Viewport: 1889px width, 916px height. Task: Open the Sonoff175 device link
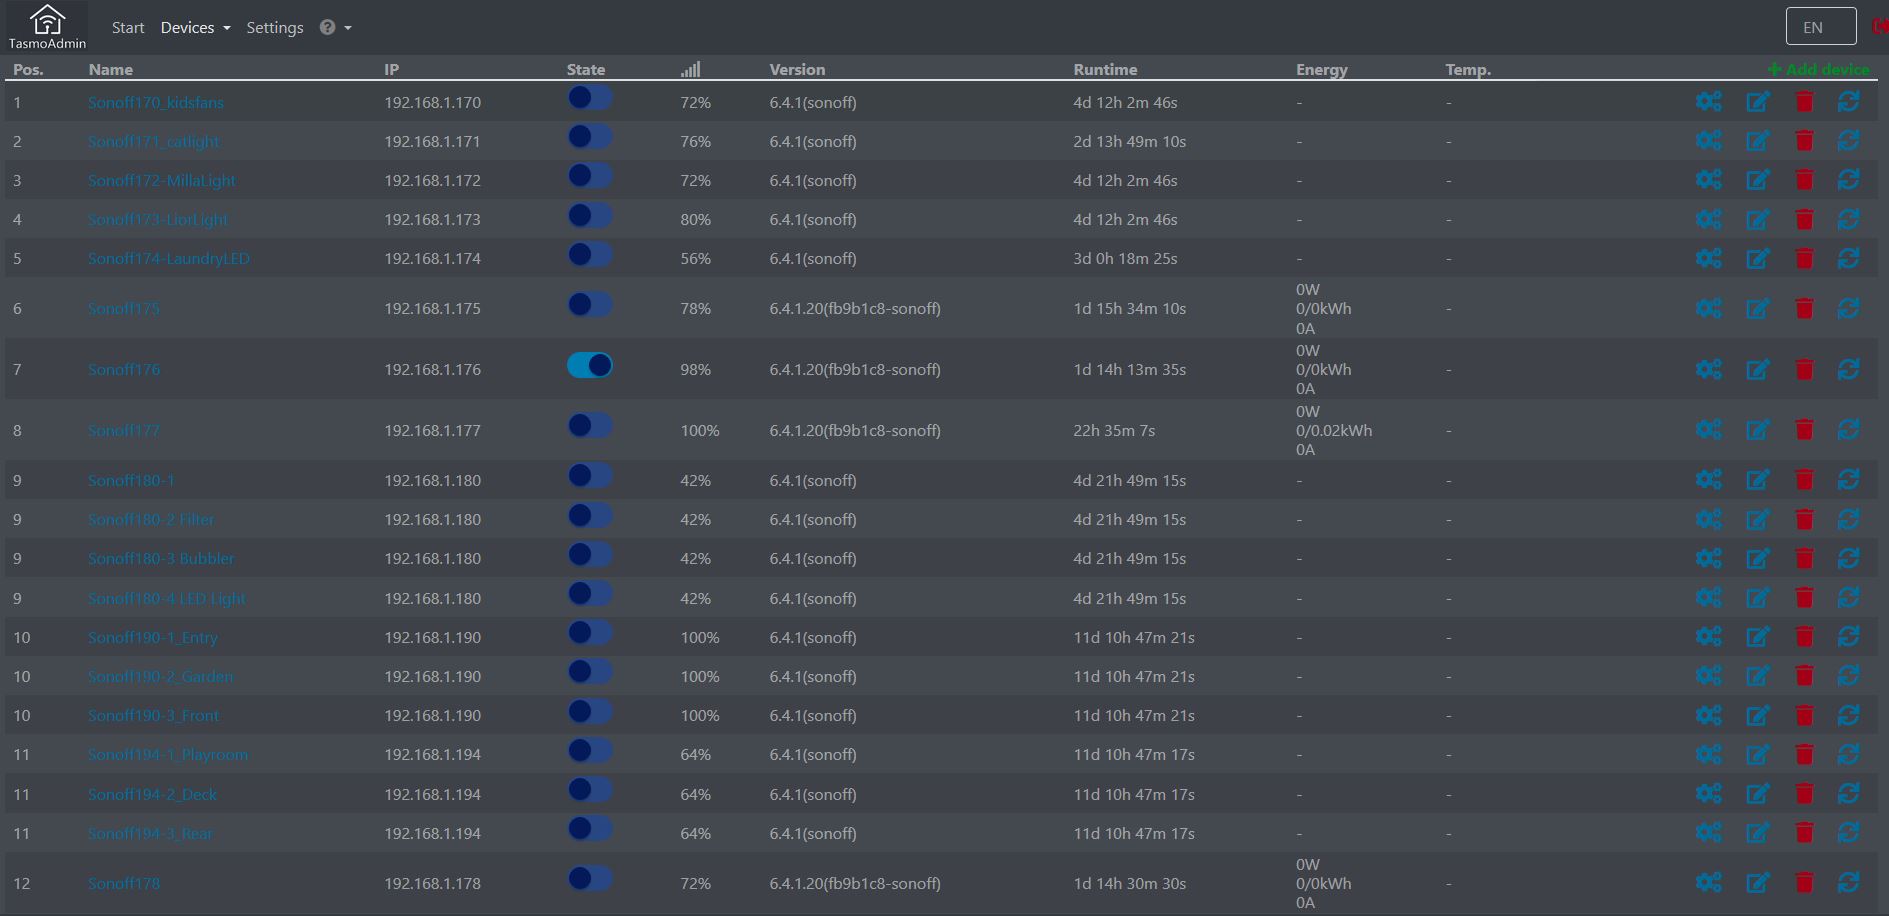124,308
